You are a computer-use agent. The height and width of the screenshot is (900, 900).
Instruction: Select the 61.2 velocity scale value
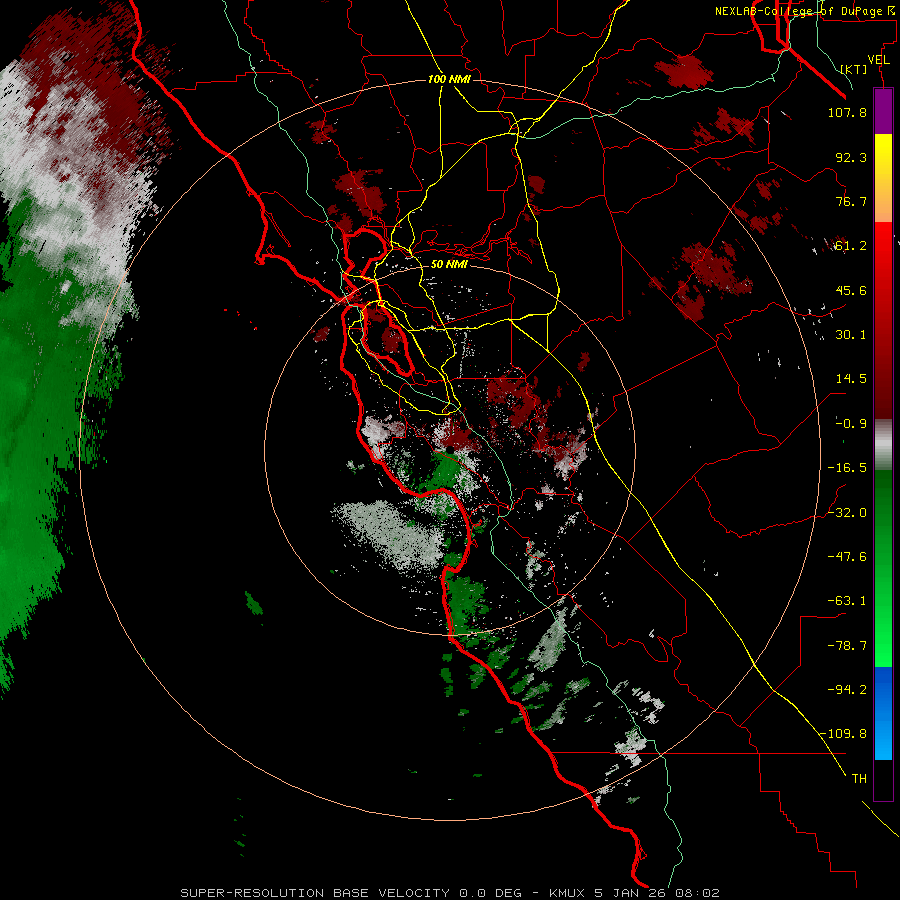tap(851, 246)
